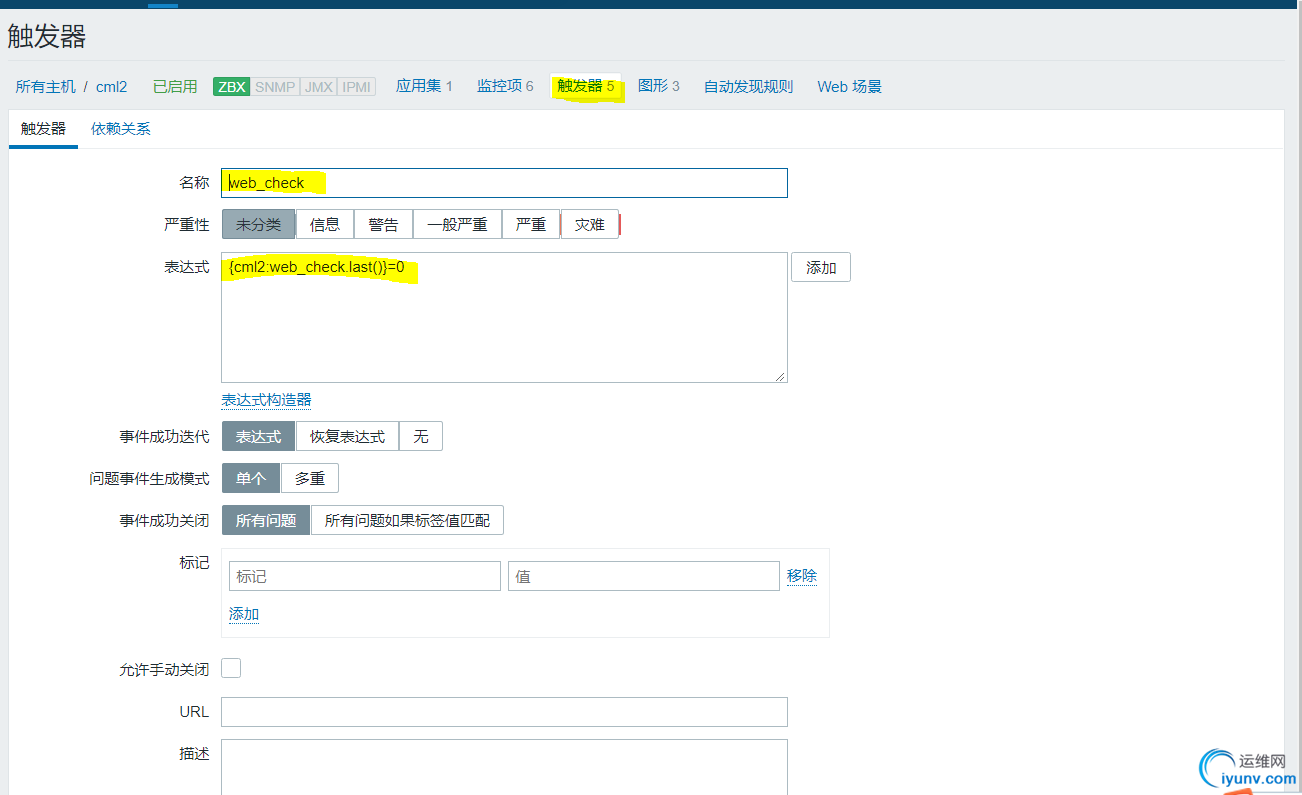Click 添加 link under the tag fields

(244, 614)
